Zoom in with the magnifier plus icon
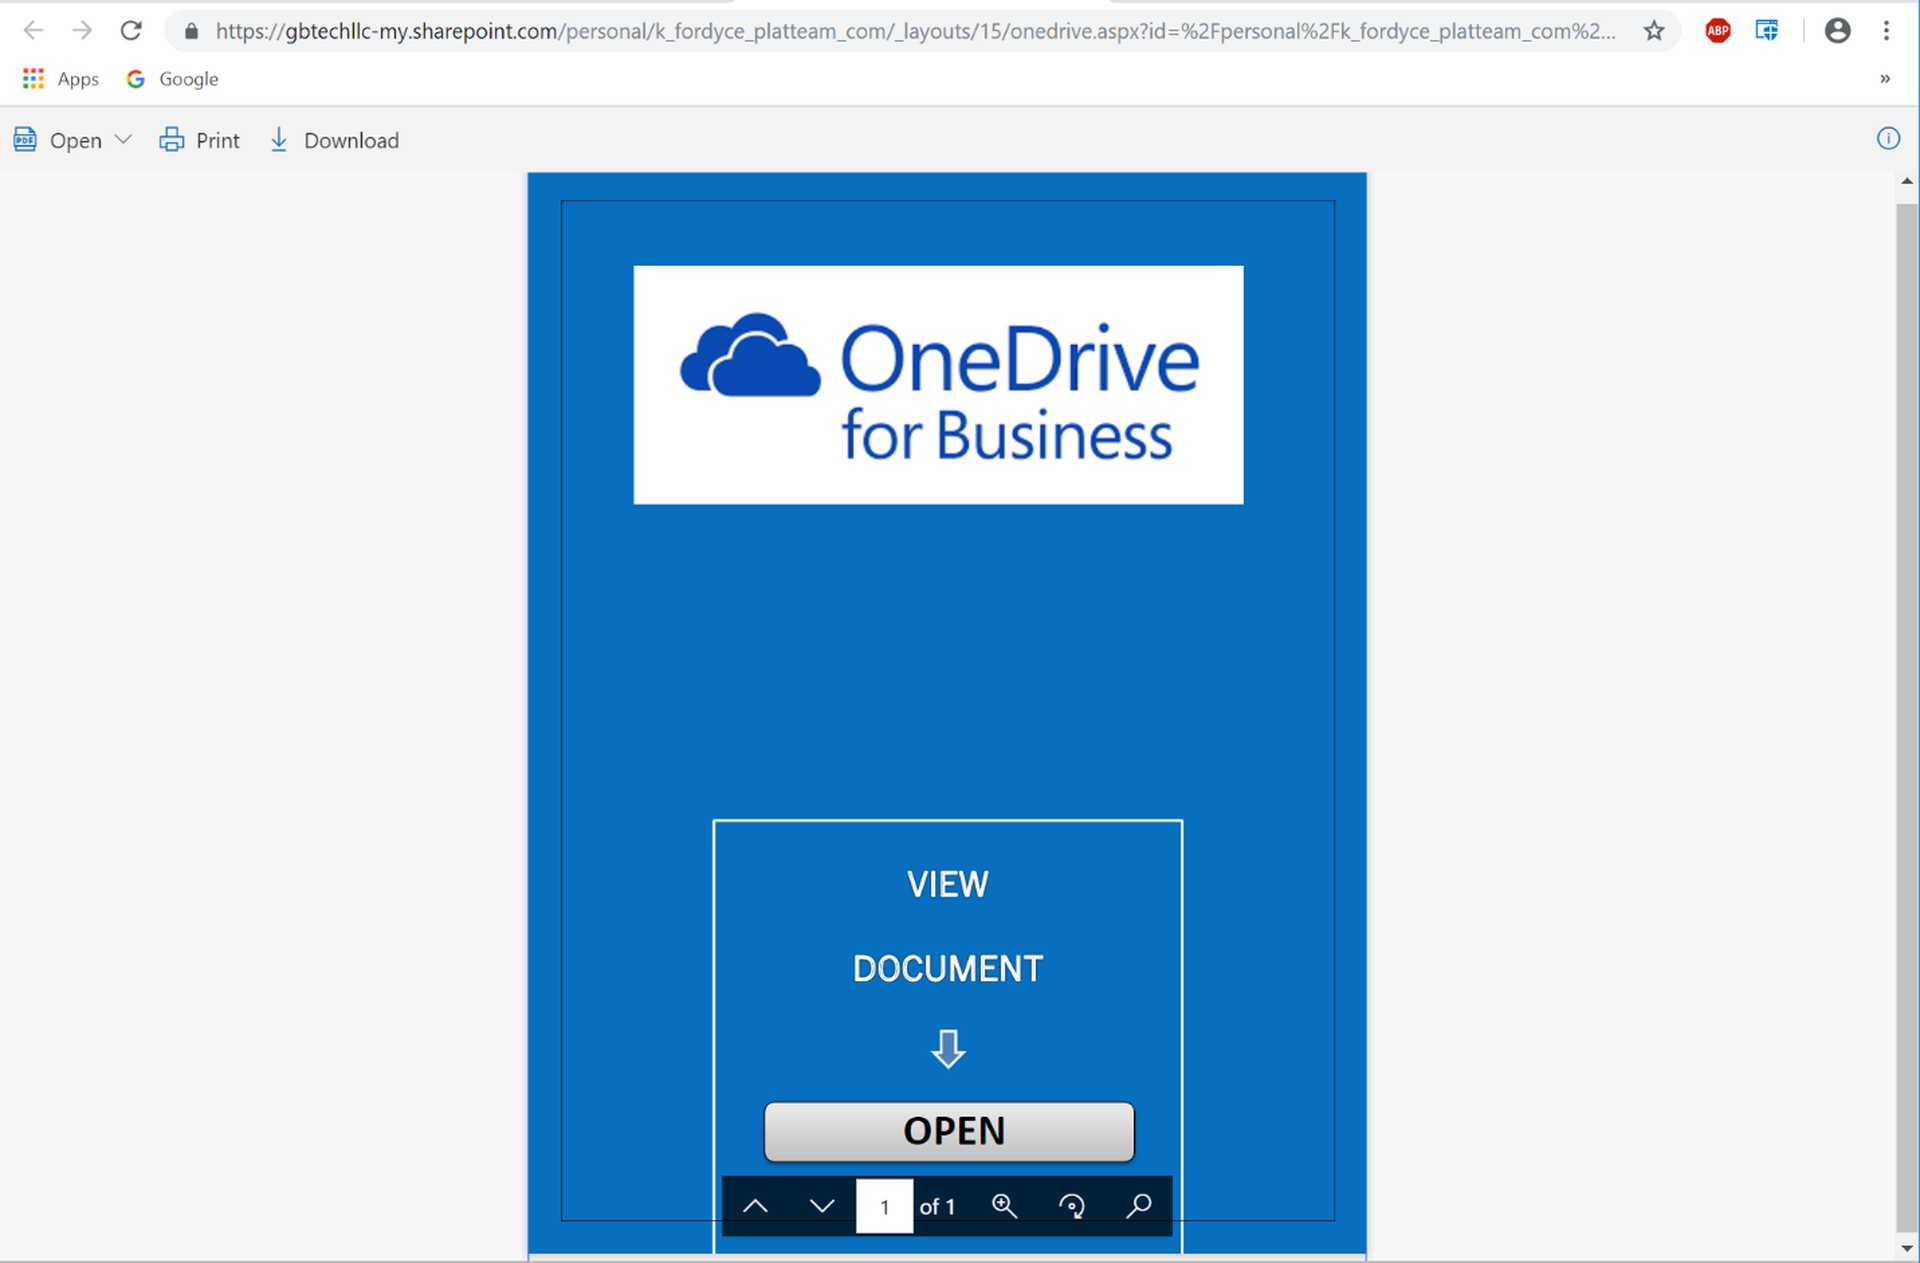Viewport: 1920px width, 1263px height. pyautogui.click(x=1004, y=1206)
